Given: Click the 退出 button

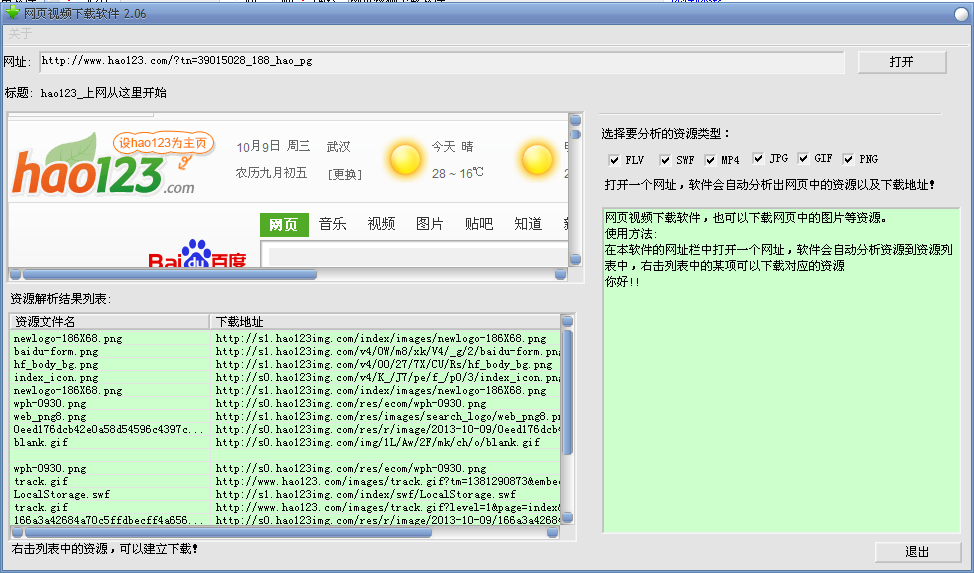Looking at the screenshot, I should (917, 552).
